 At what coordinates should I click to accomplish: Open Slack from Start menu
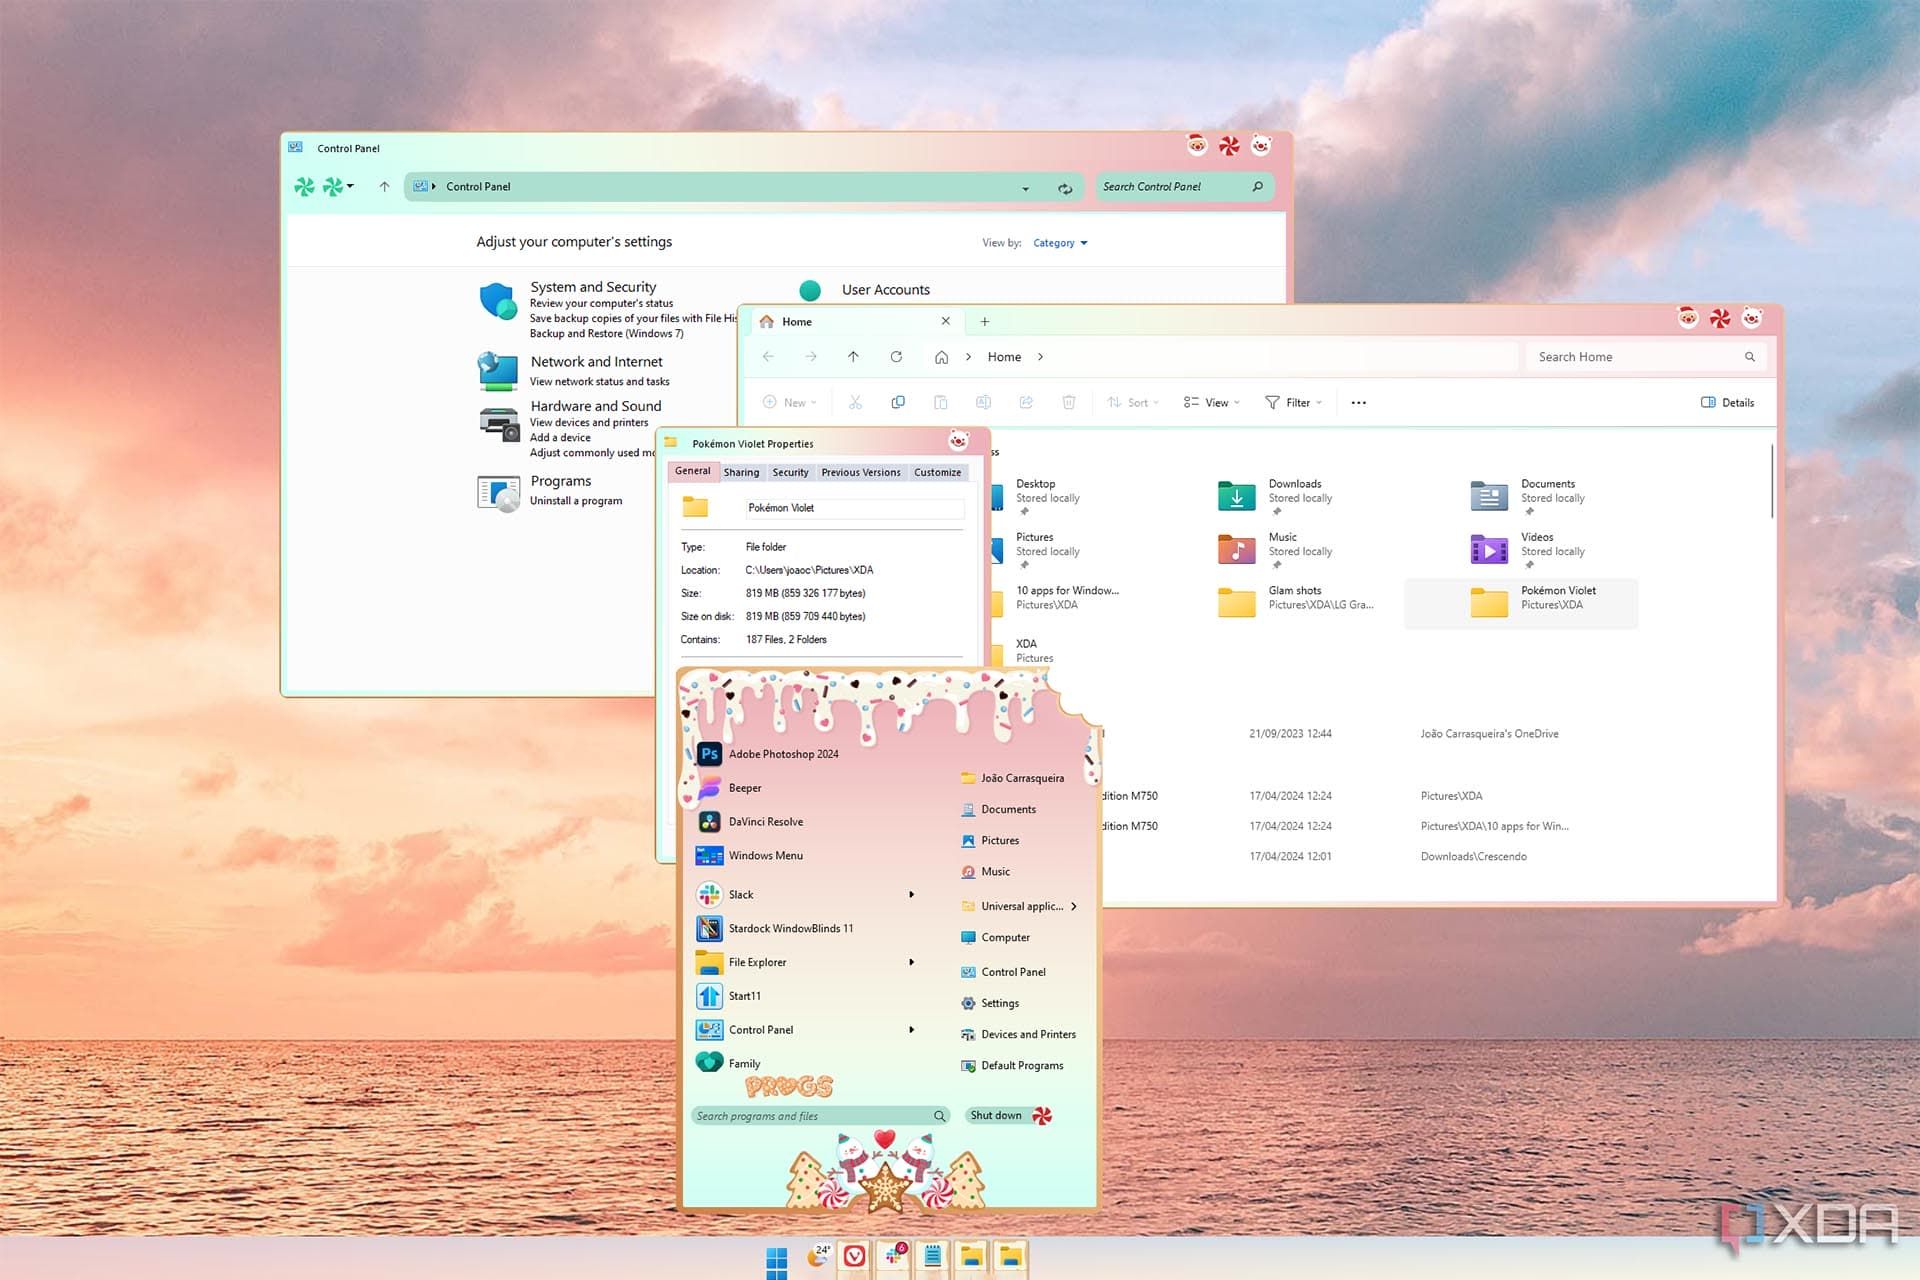(741, 893)
